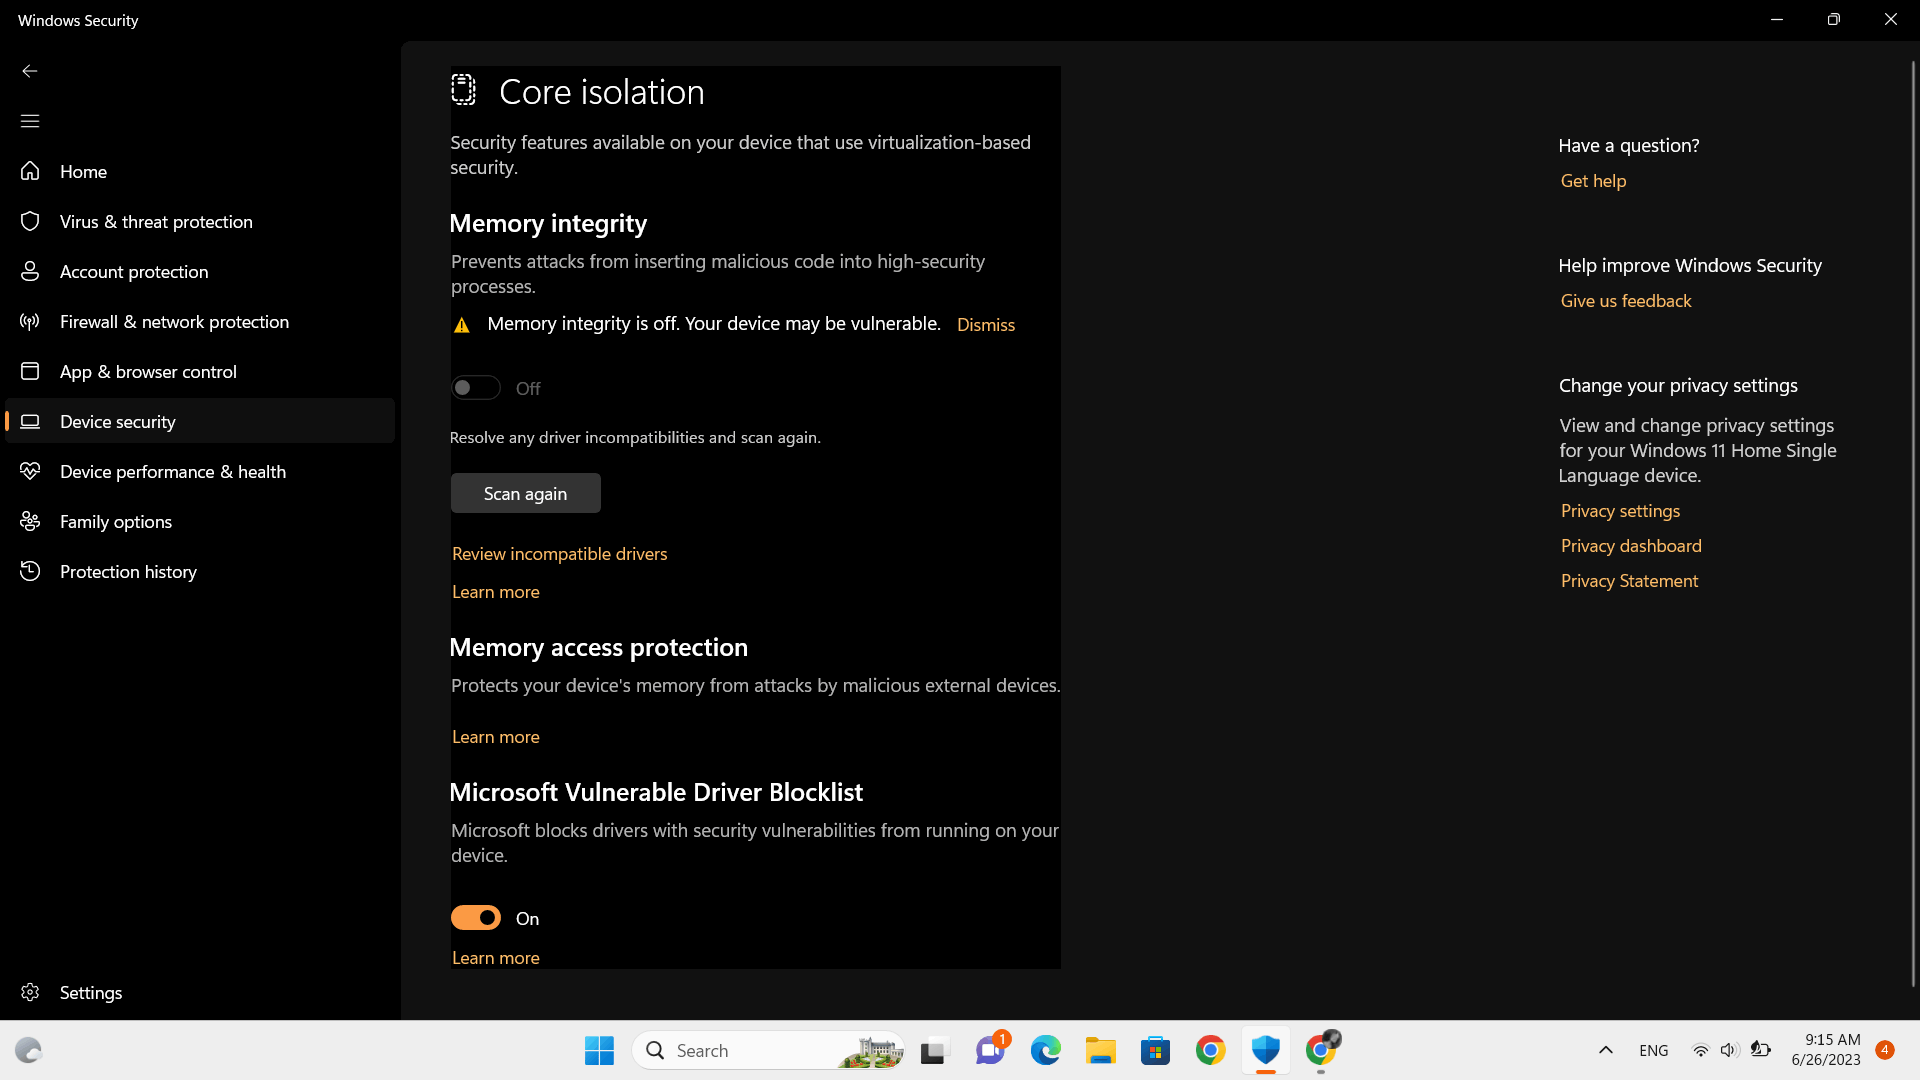
Task: Click Learn more under Memory integrity
Action: 495,592
